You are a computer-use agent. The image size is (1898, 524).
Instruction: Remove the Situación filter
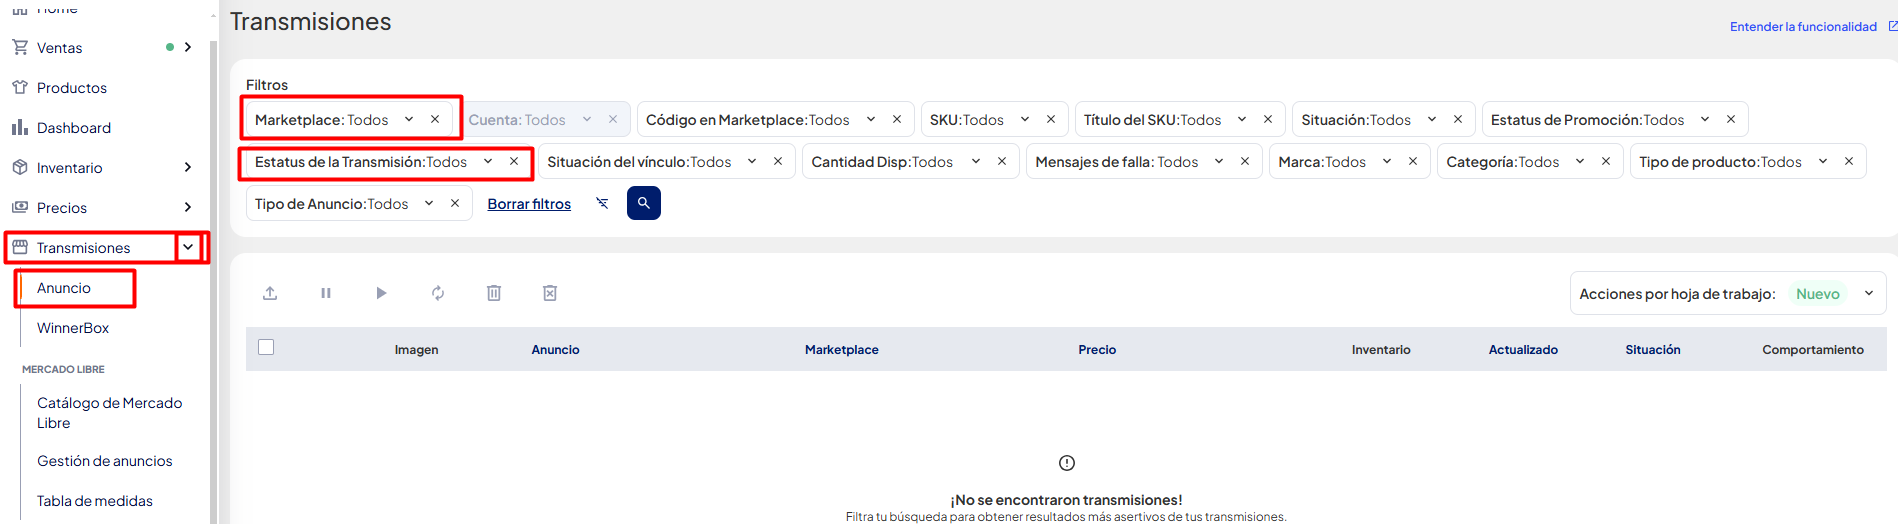coord(1458,119)
